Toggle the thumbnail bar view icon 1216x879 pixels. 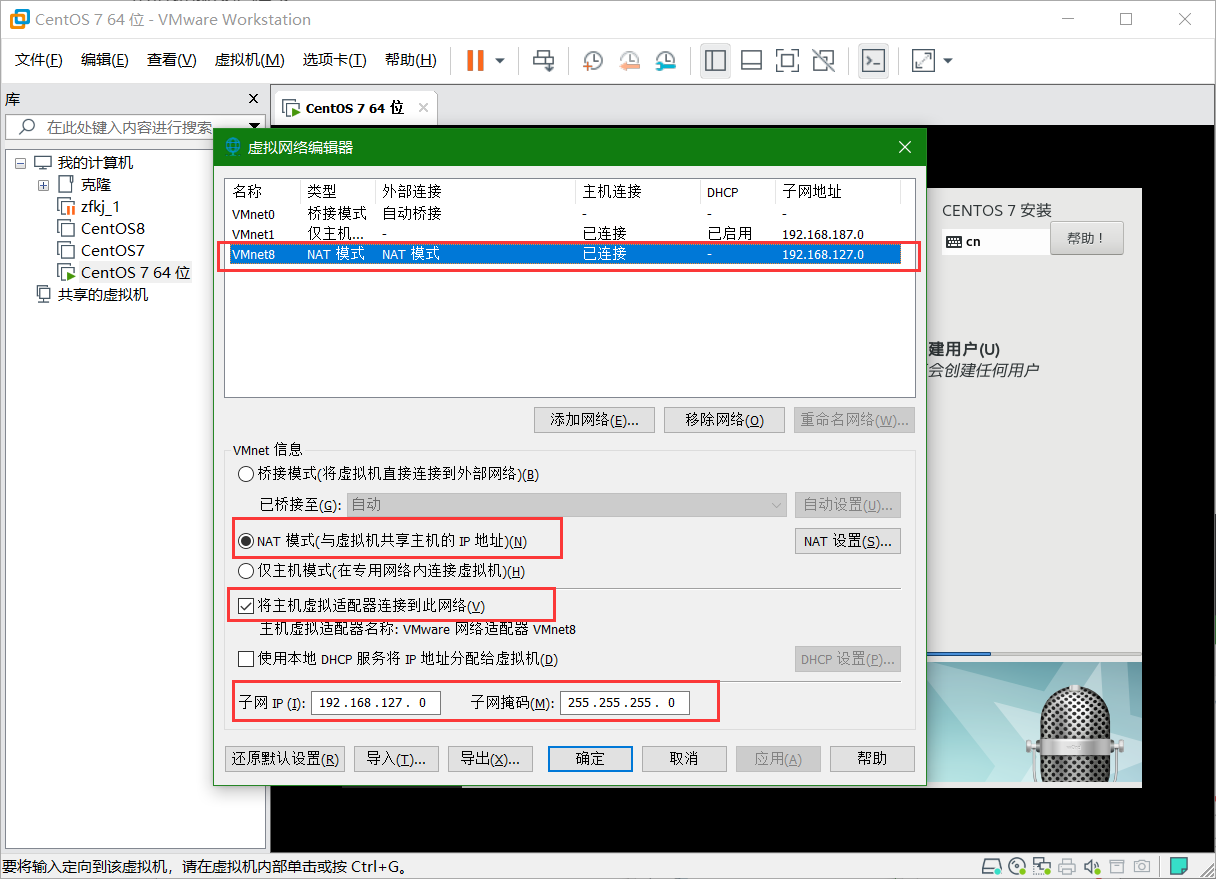pos(751,61)
